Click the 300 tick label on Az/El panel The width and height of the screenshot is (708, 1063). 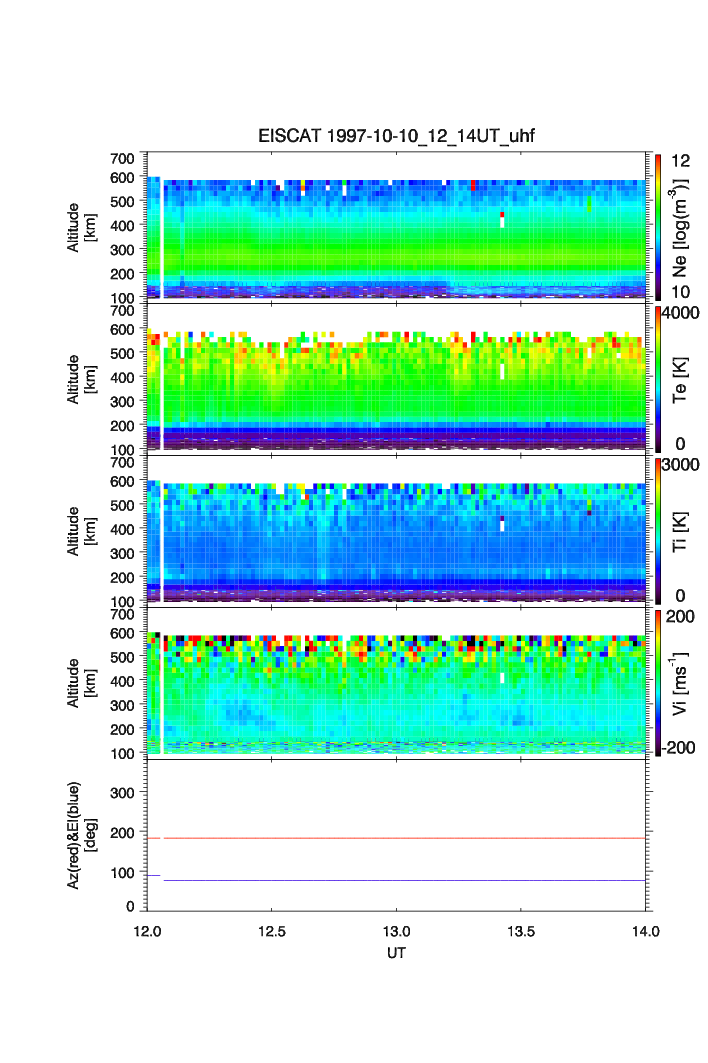pyautogui.click(x=122, y=793)
